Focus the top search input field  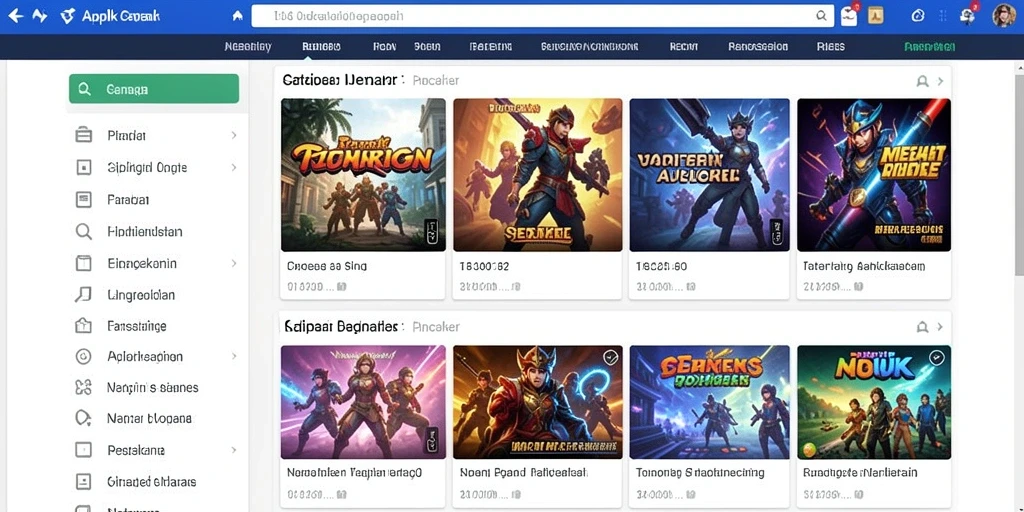click(x=542, y=16)
